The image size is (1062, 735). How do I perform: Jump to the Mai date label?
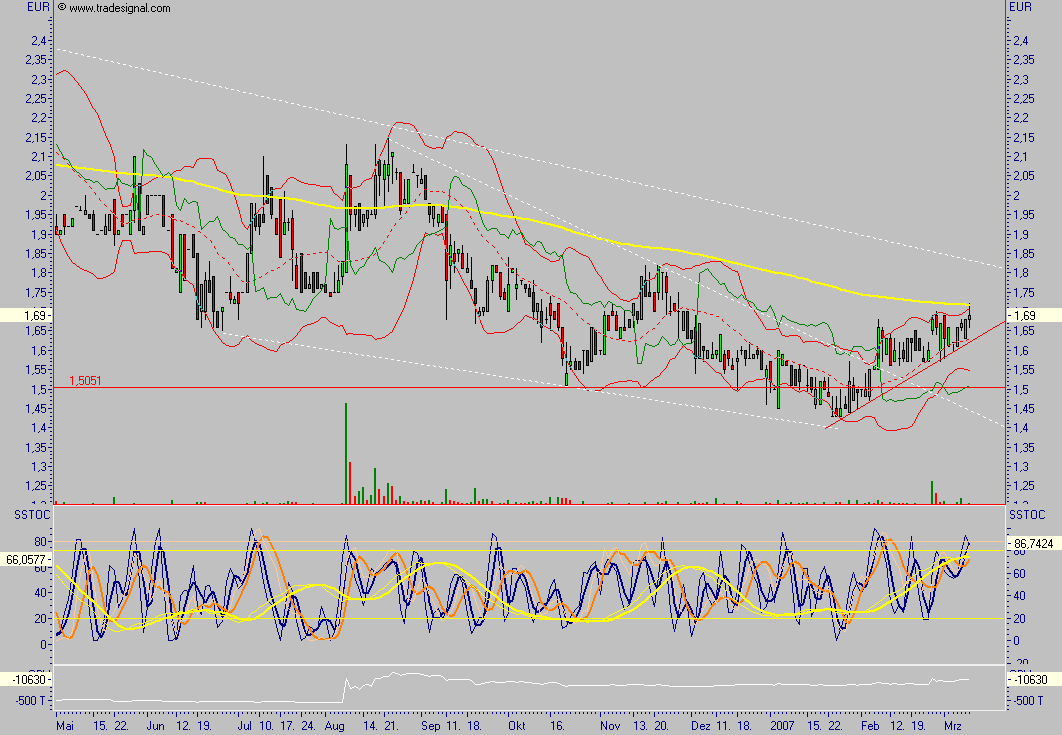click(x=66, y=724)
